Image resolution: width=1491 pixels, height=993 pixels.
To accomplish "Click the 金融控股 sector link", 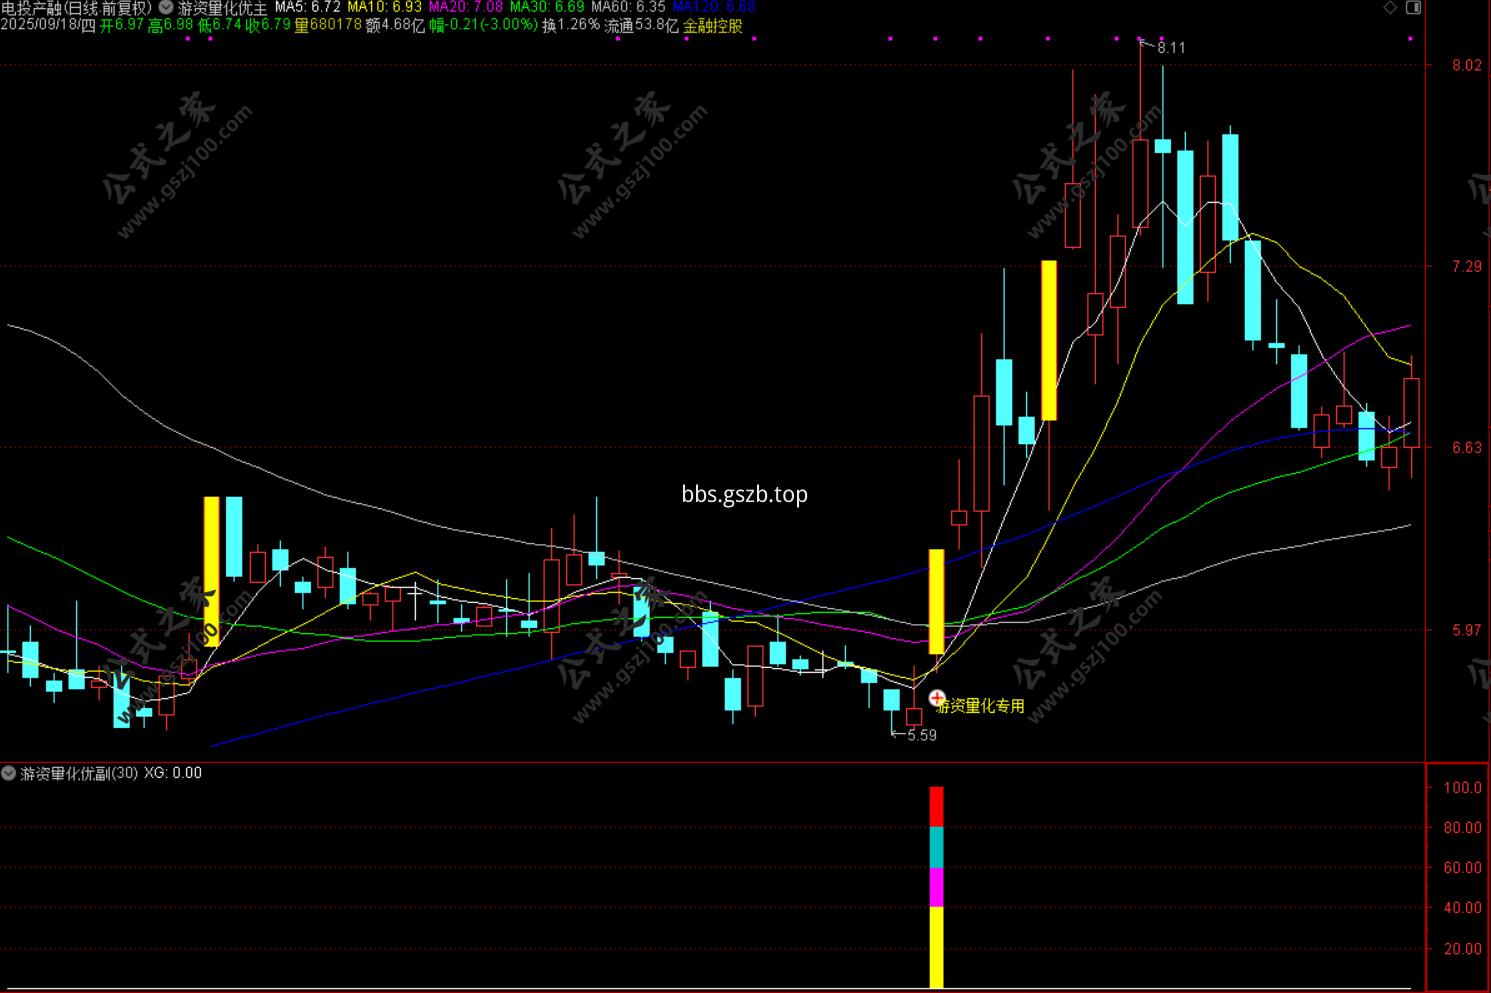I will pyautogui.click(x=713, y=25).
